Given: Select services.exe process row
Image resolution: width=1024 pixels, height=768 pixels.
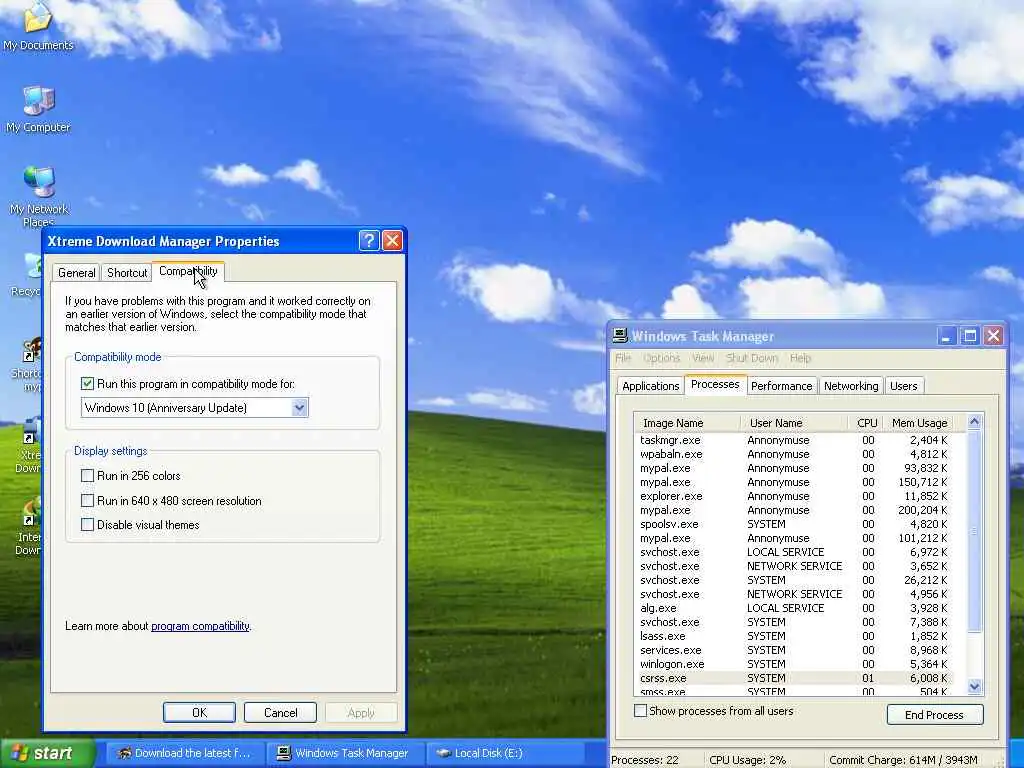Looking at the screenshot, I should point(793,650).
